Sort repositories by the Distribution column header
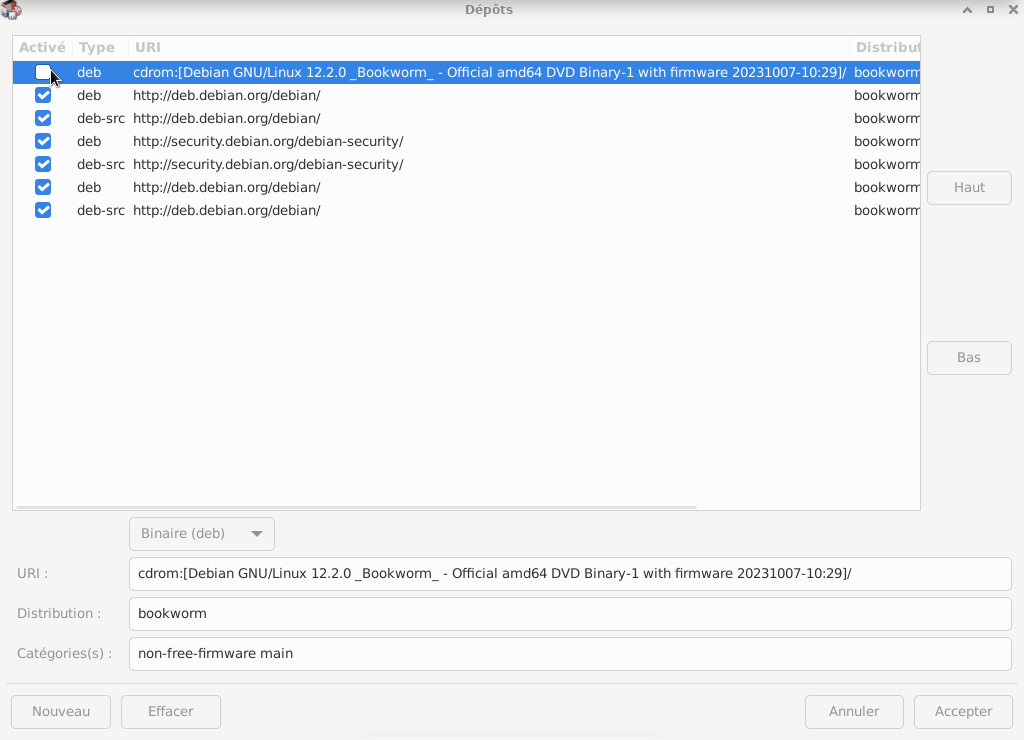Screen dimensions: 1024x740 click(885, 48)
